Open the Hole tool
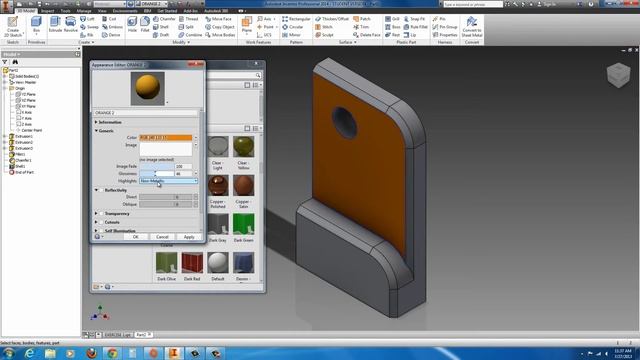The width and height of the screenshot is (640, 360). [x=132, y=24]
